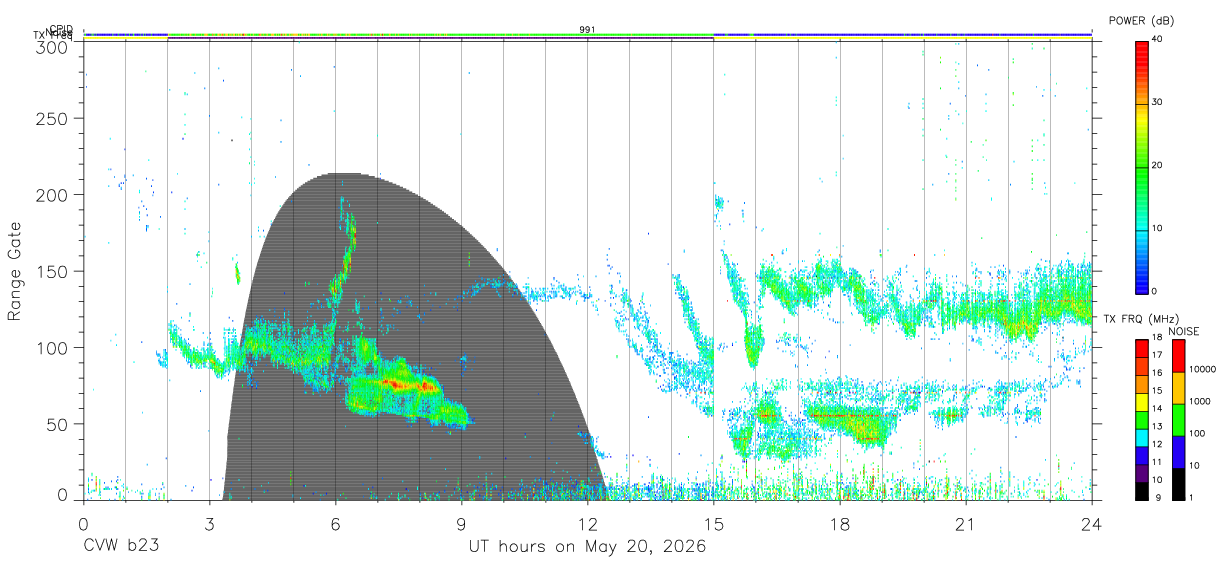This screenshot has height=567, width=1228.
Task: Click the 200 tick on Range Gate axis
Action: (53, 195)
